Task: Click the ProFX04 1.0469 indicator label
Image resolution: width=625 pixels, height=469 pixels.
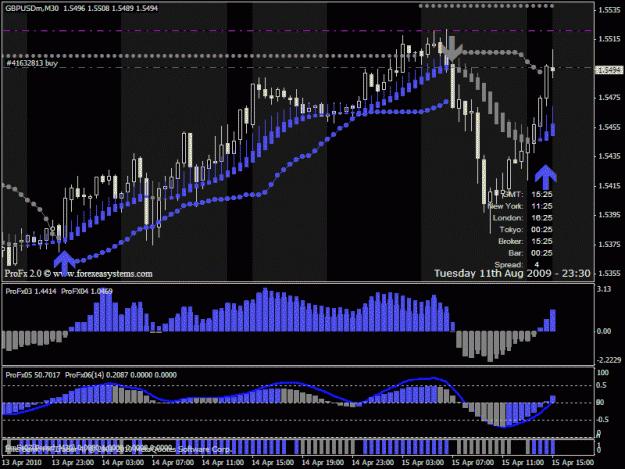Action: [x=87, y=291]
